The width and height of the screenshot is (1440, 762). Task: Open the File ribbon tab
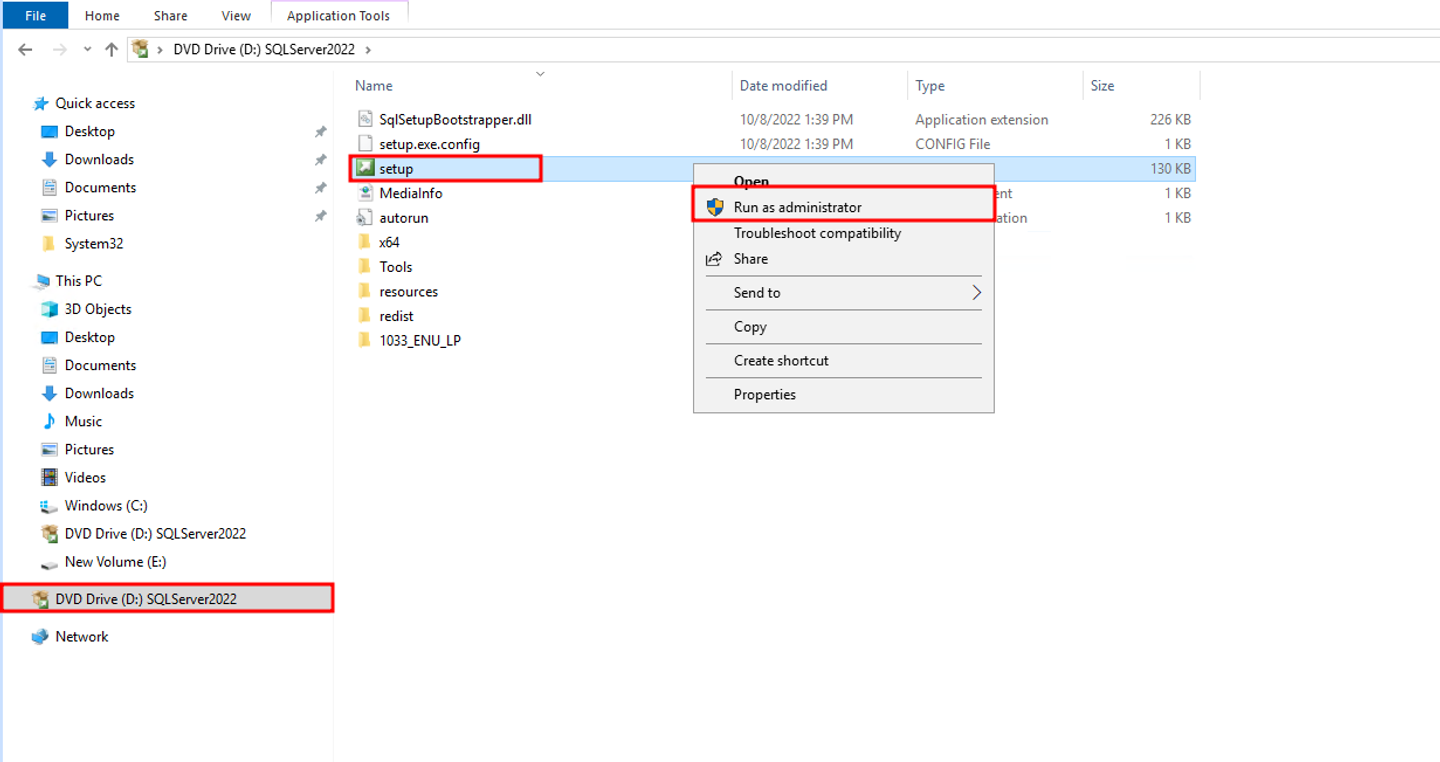35,15
